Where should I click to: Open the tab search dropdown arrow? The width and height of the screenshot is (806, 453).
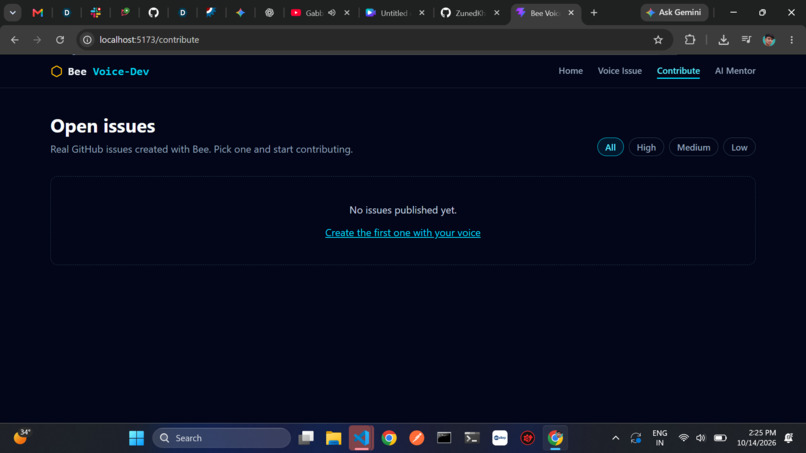point(12,13)
